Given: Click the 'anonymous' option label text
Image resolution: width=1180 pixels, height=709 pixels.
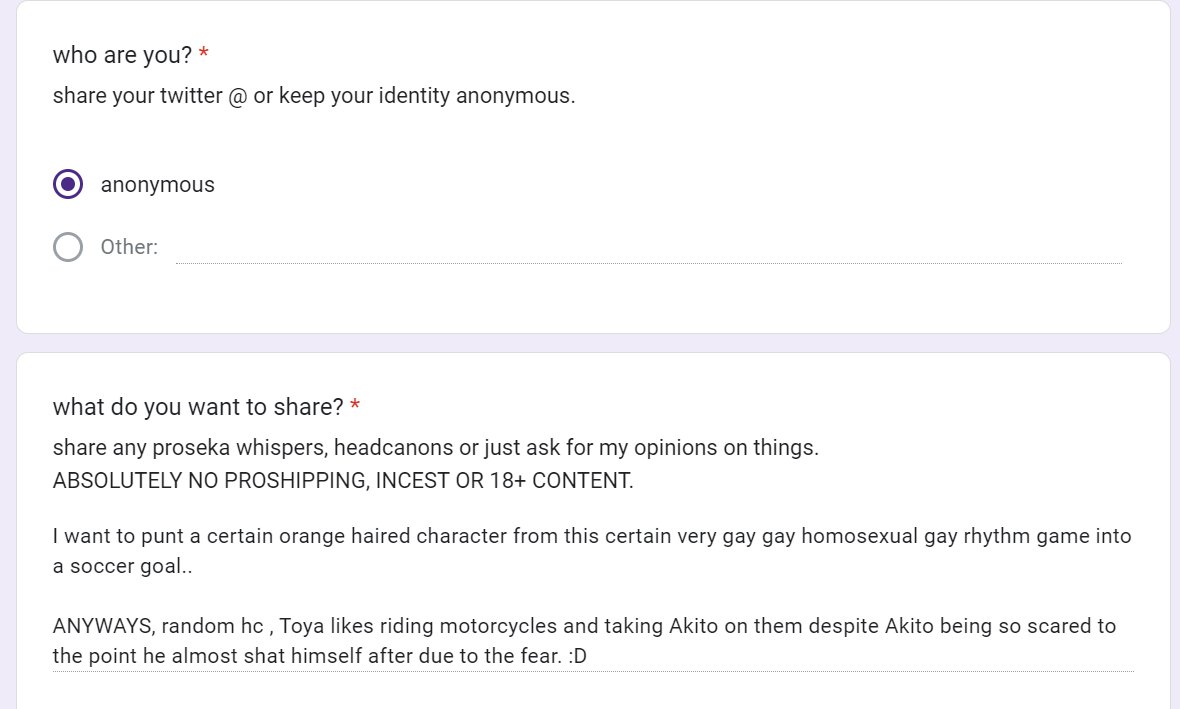Looking at the screenshot, I should (x=157, y=184).
